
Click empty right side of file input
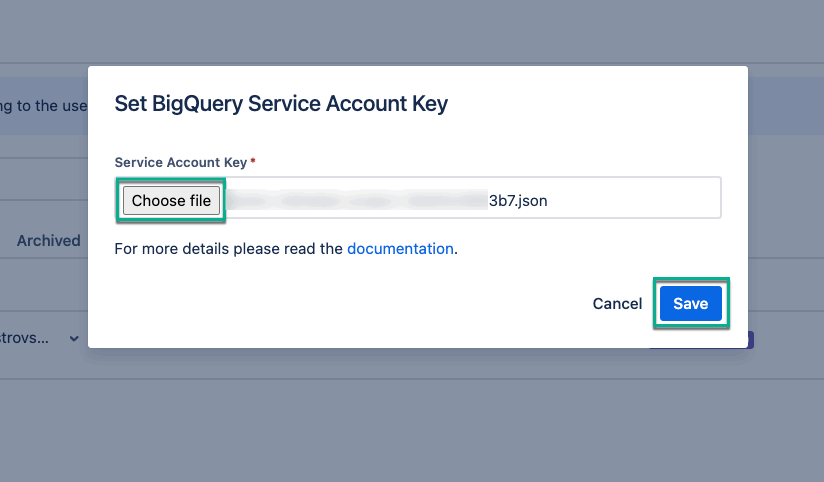click(x=640, y=200)
